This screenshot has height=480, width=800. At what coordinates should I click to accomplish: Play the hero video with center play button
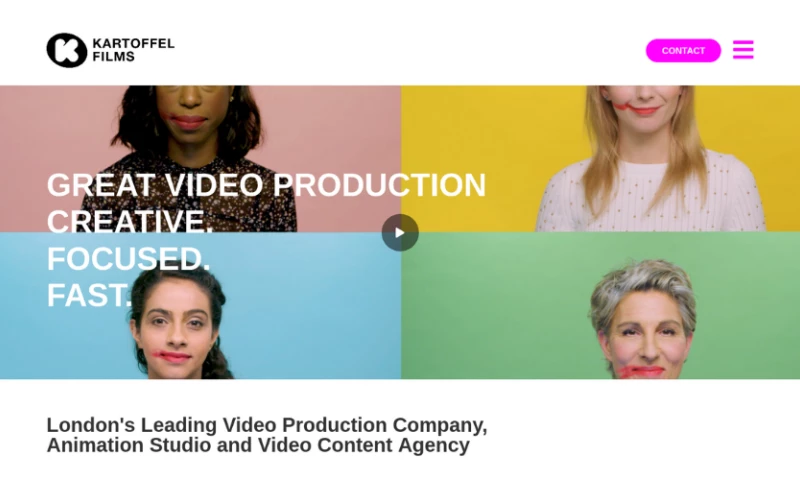tap(400, 233)
